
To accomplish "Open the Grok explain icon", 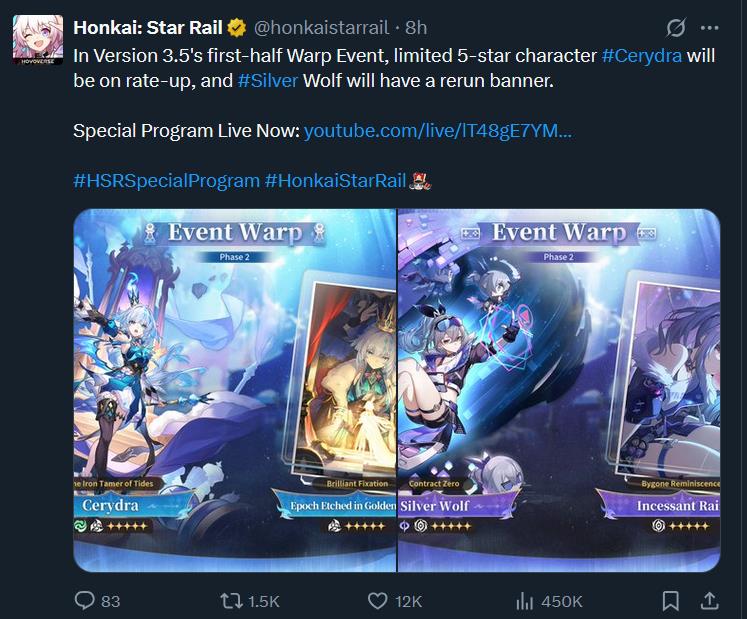I will 676,28.
